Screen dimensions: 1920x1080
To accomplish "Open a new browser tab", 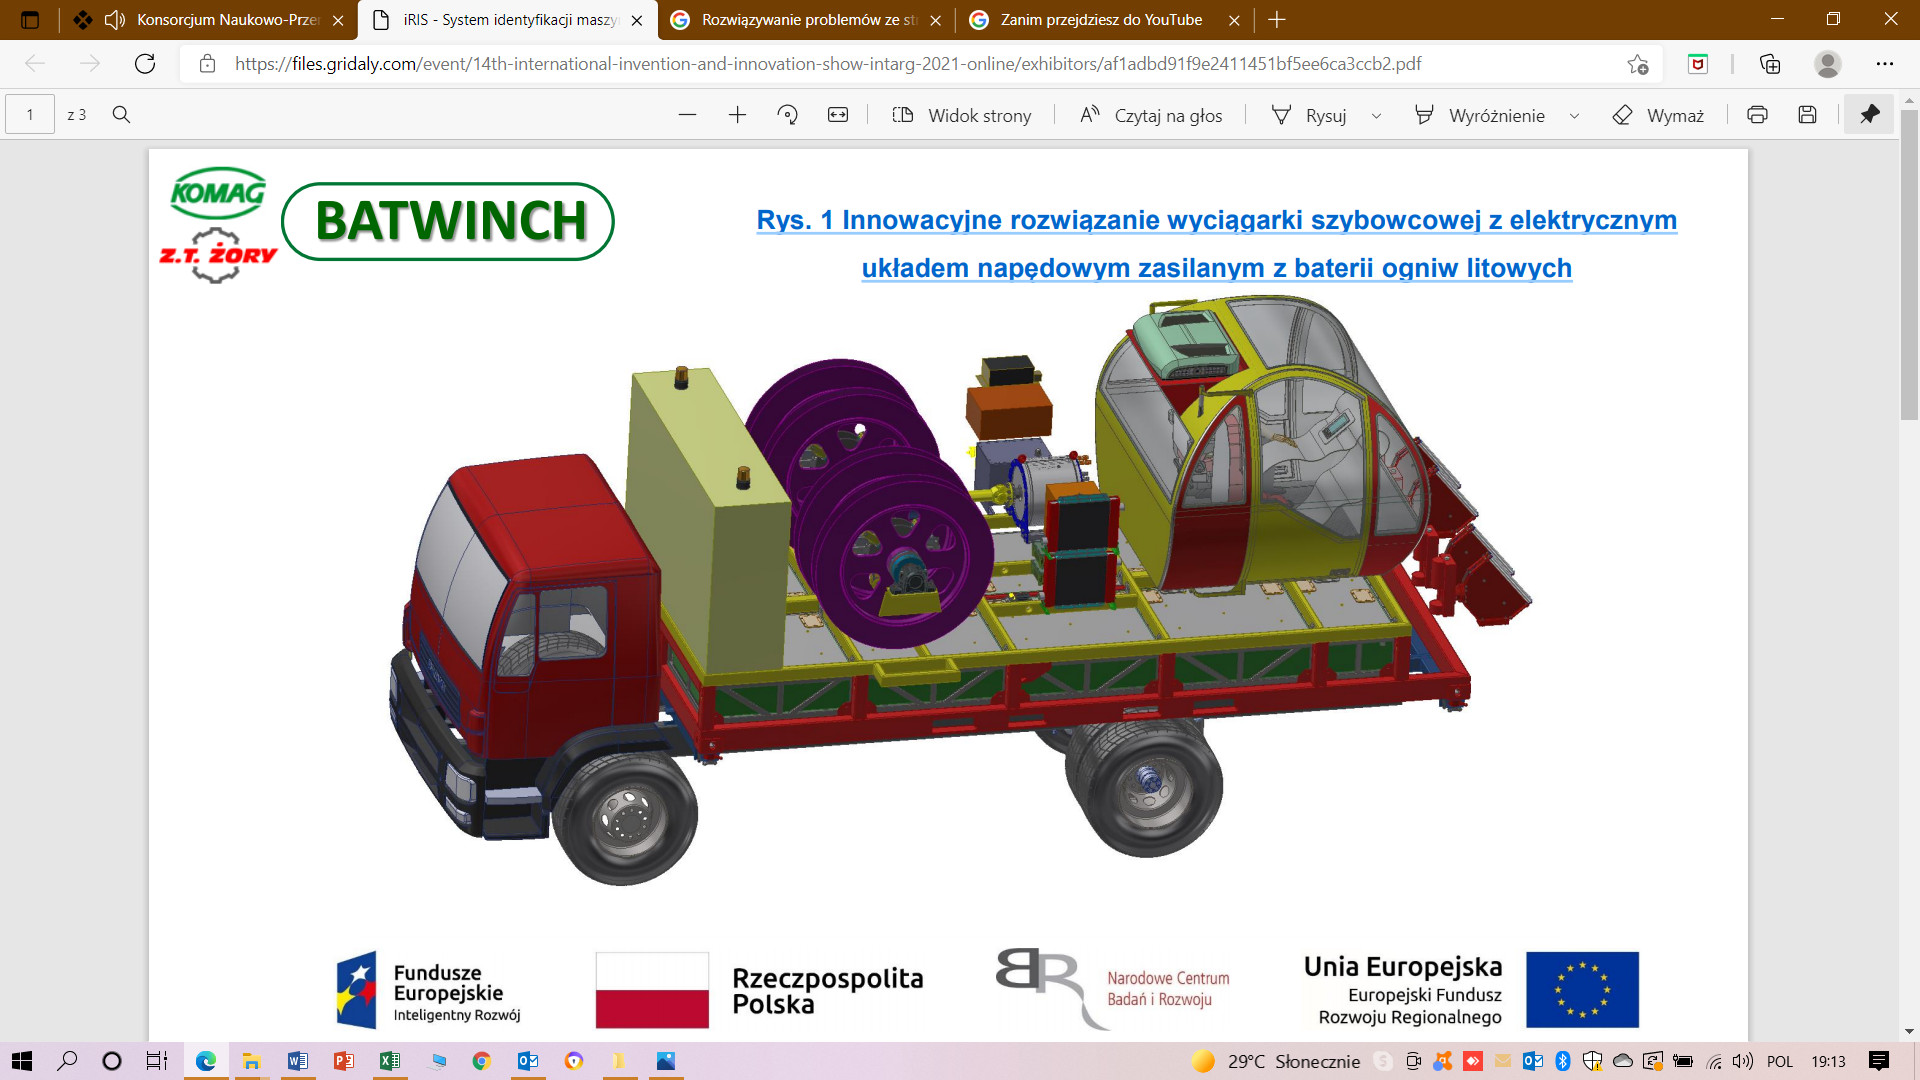I will pos(1277,20).
